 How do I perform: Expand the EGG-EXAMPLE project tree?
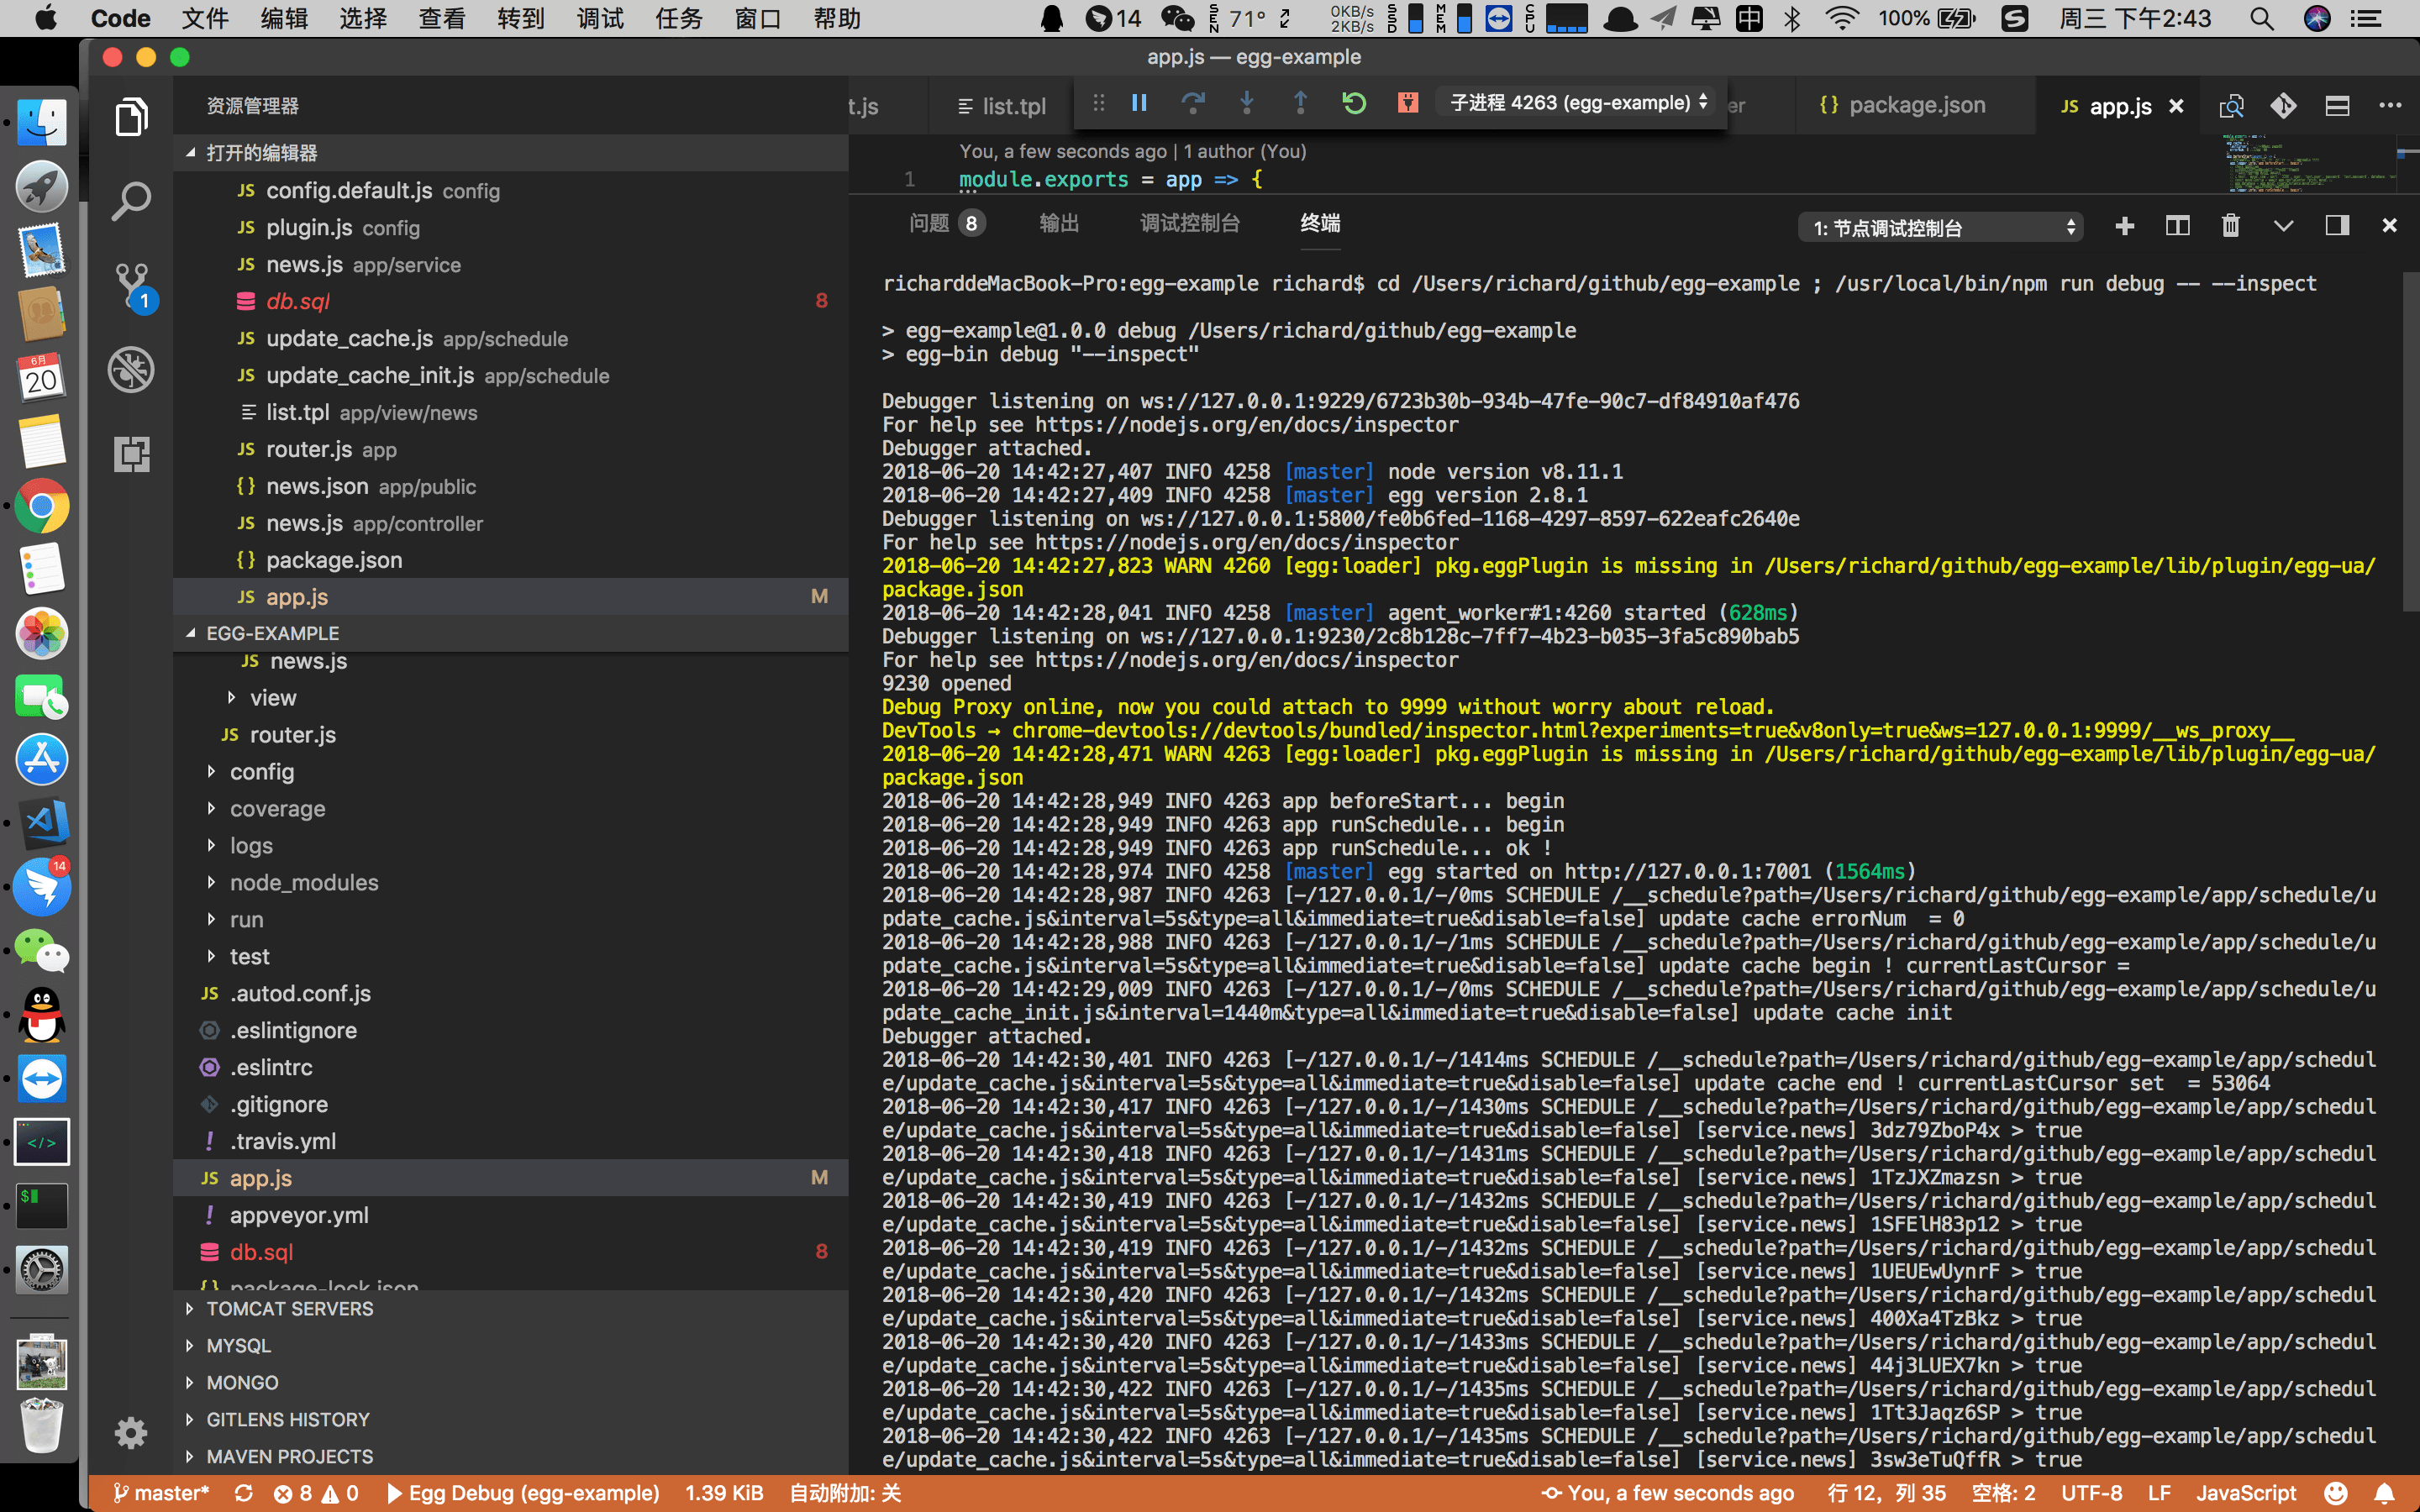[188, 634]
